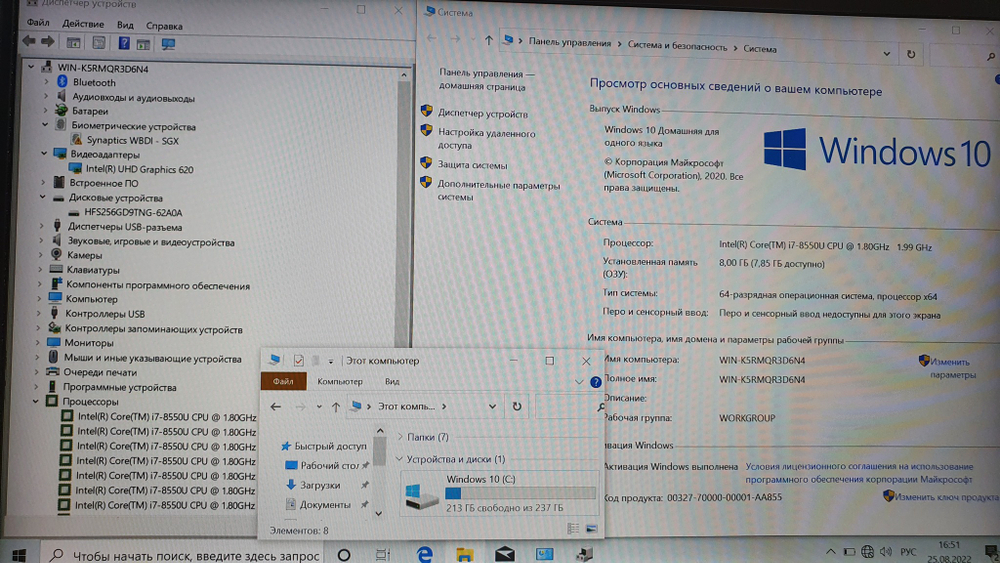Viewport: 1000px width, 563px height.
Task: Click the scan for hardware changes monitor icon
Action: pos(168,44)
